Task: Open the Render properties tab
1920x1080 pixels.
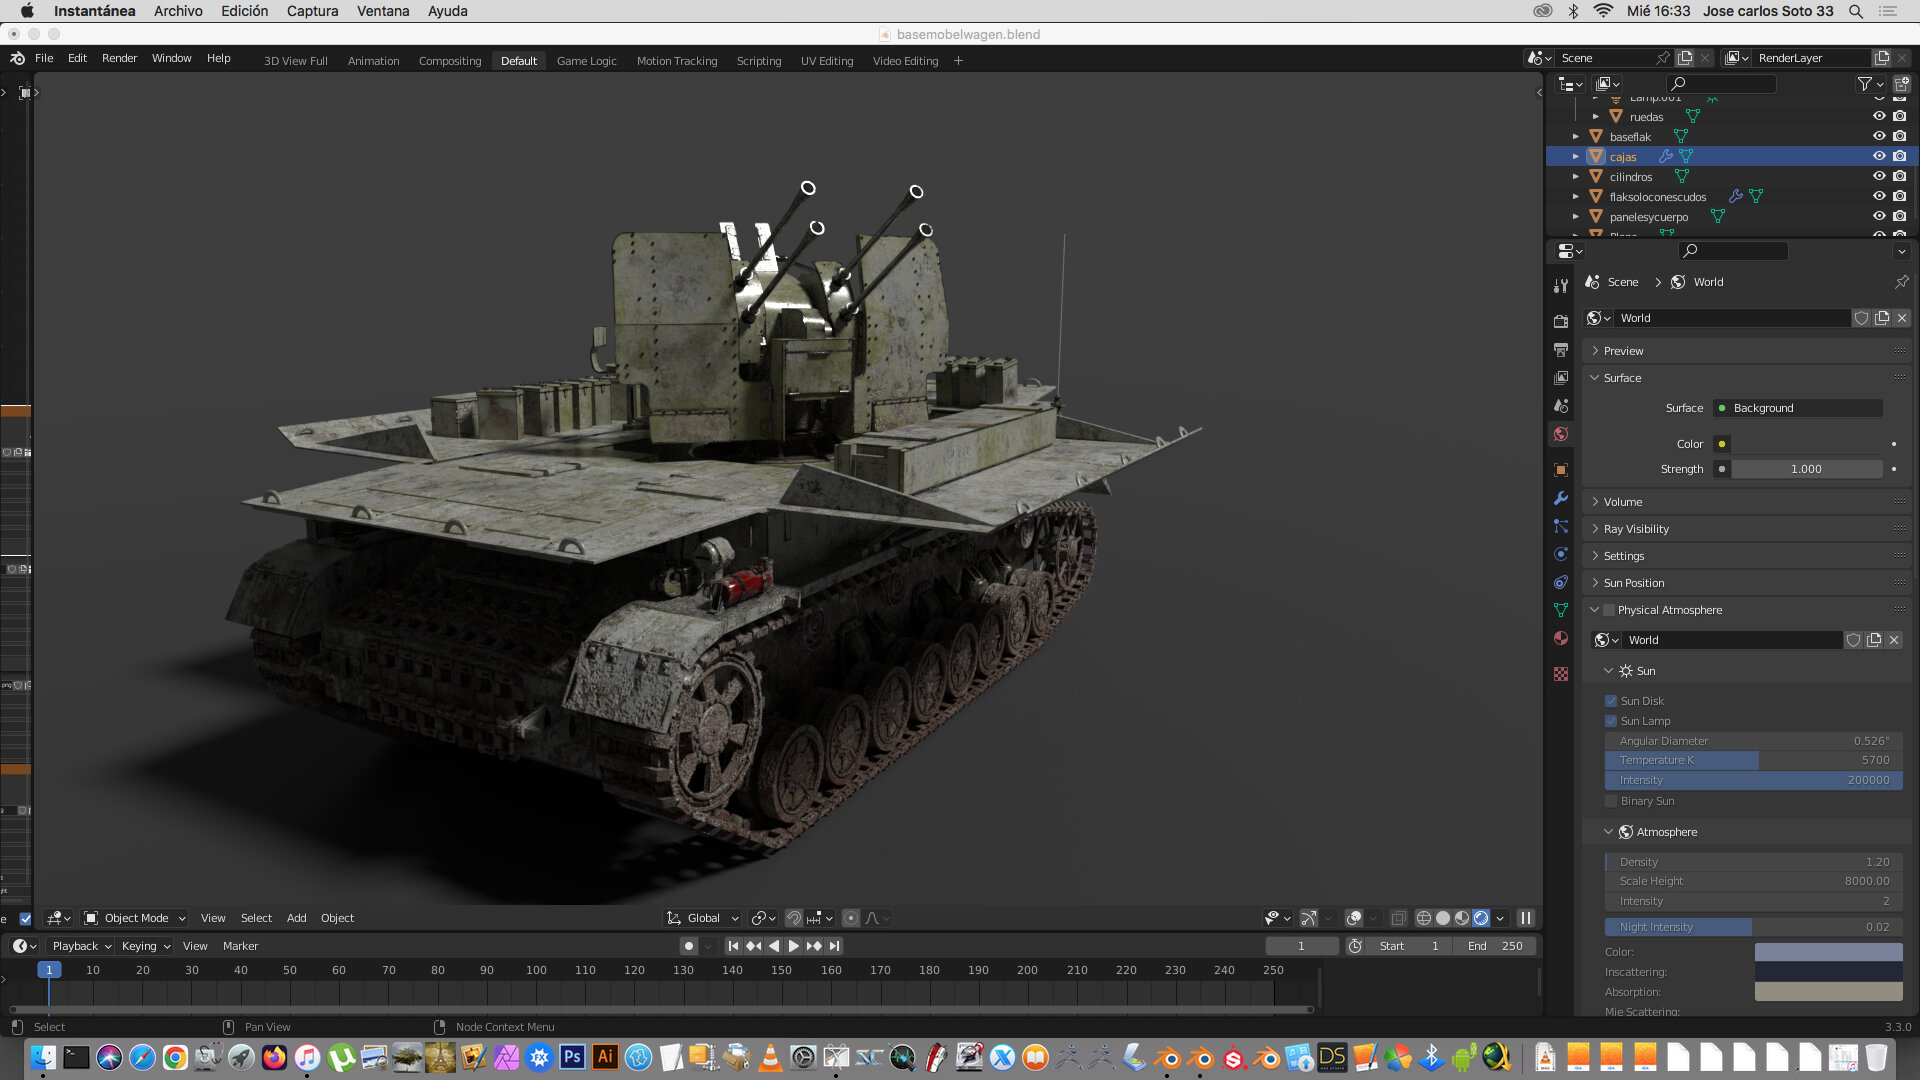Action: pos(1561,322)
